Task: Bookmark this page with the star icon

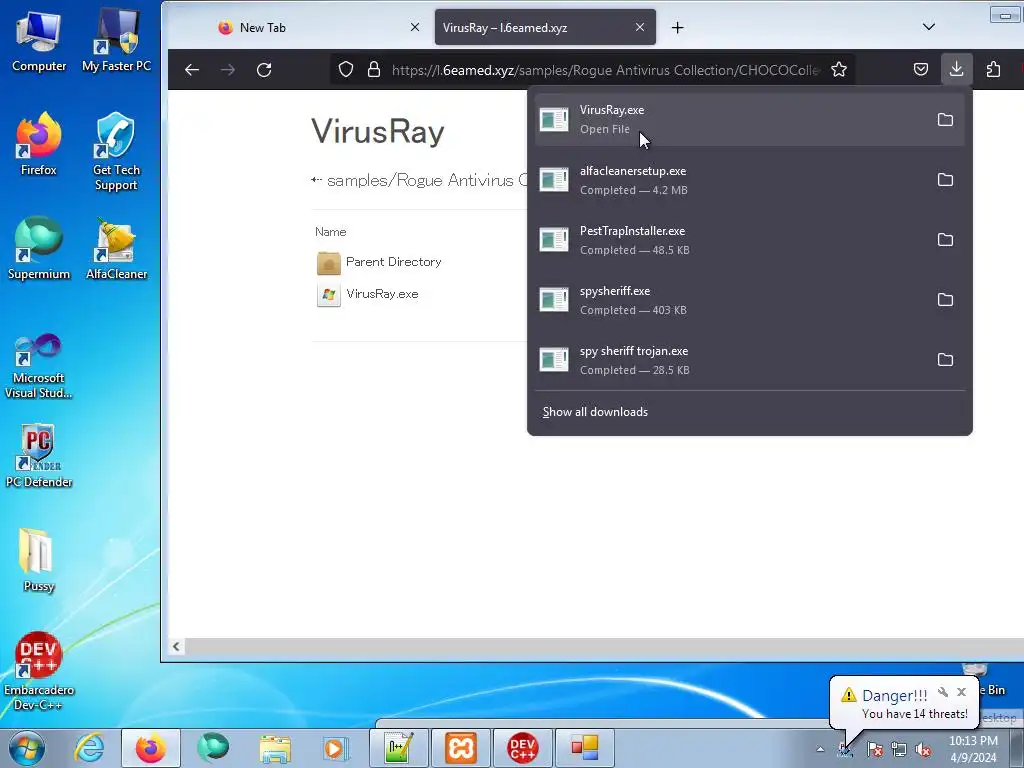Action: 839,70
